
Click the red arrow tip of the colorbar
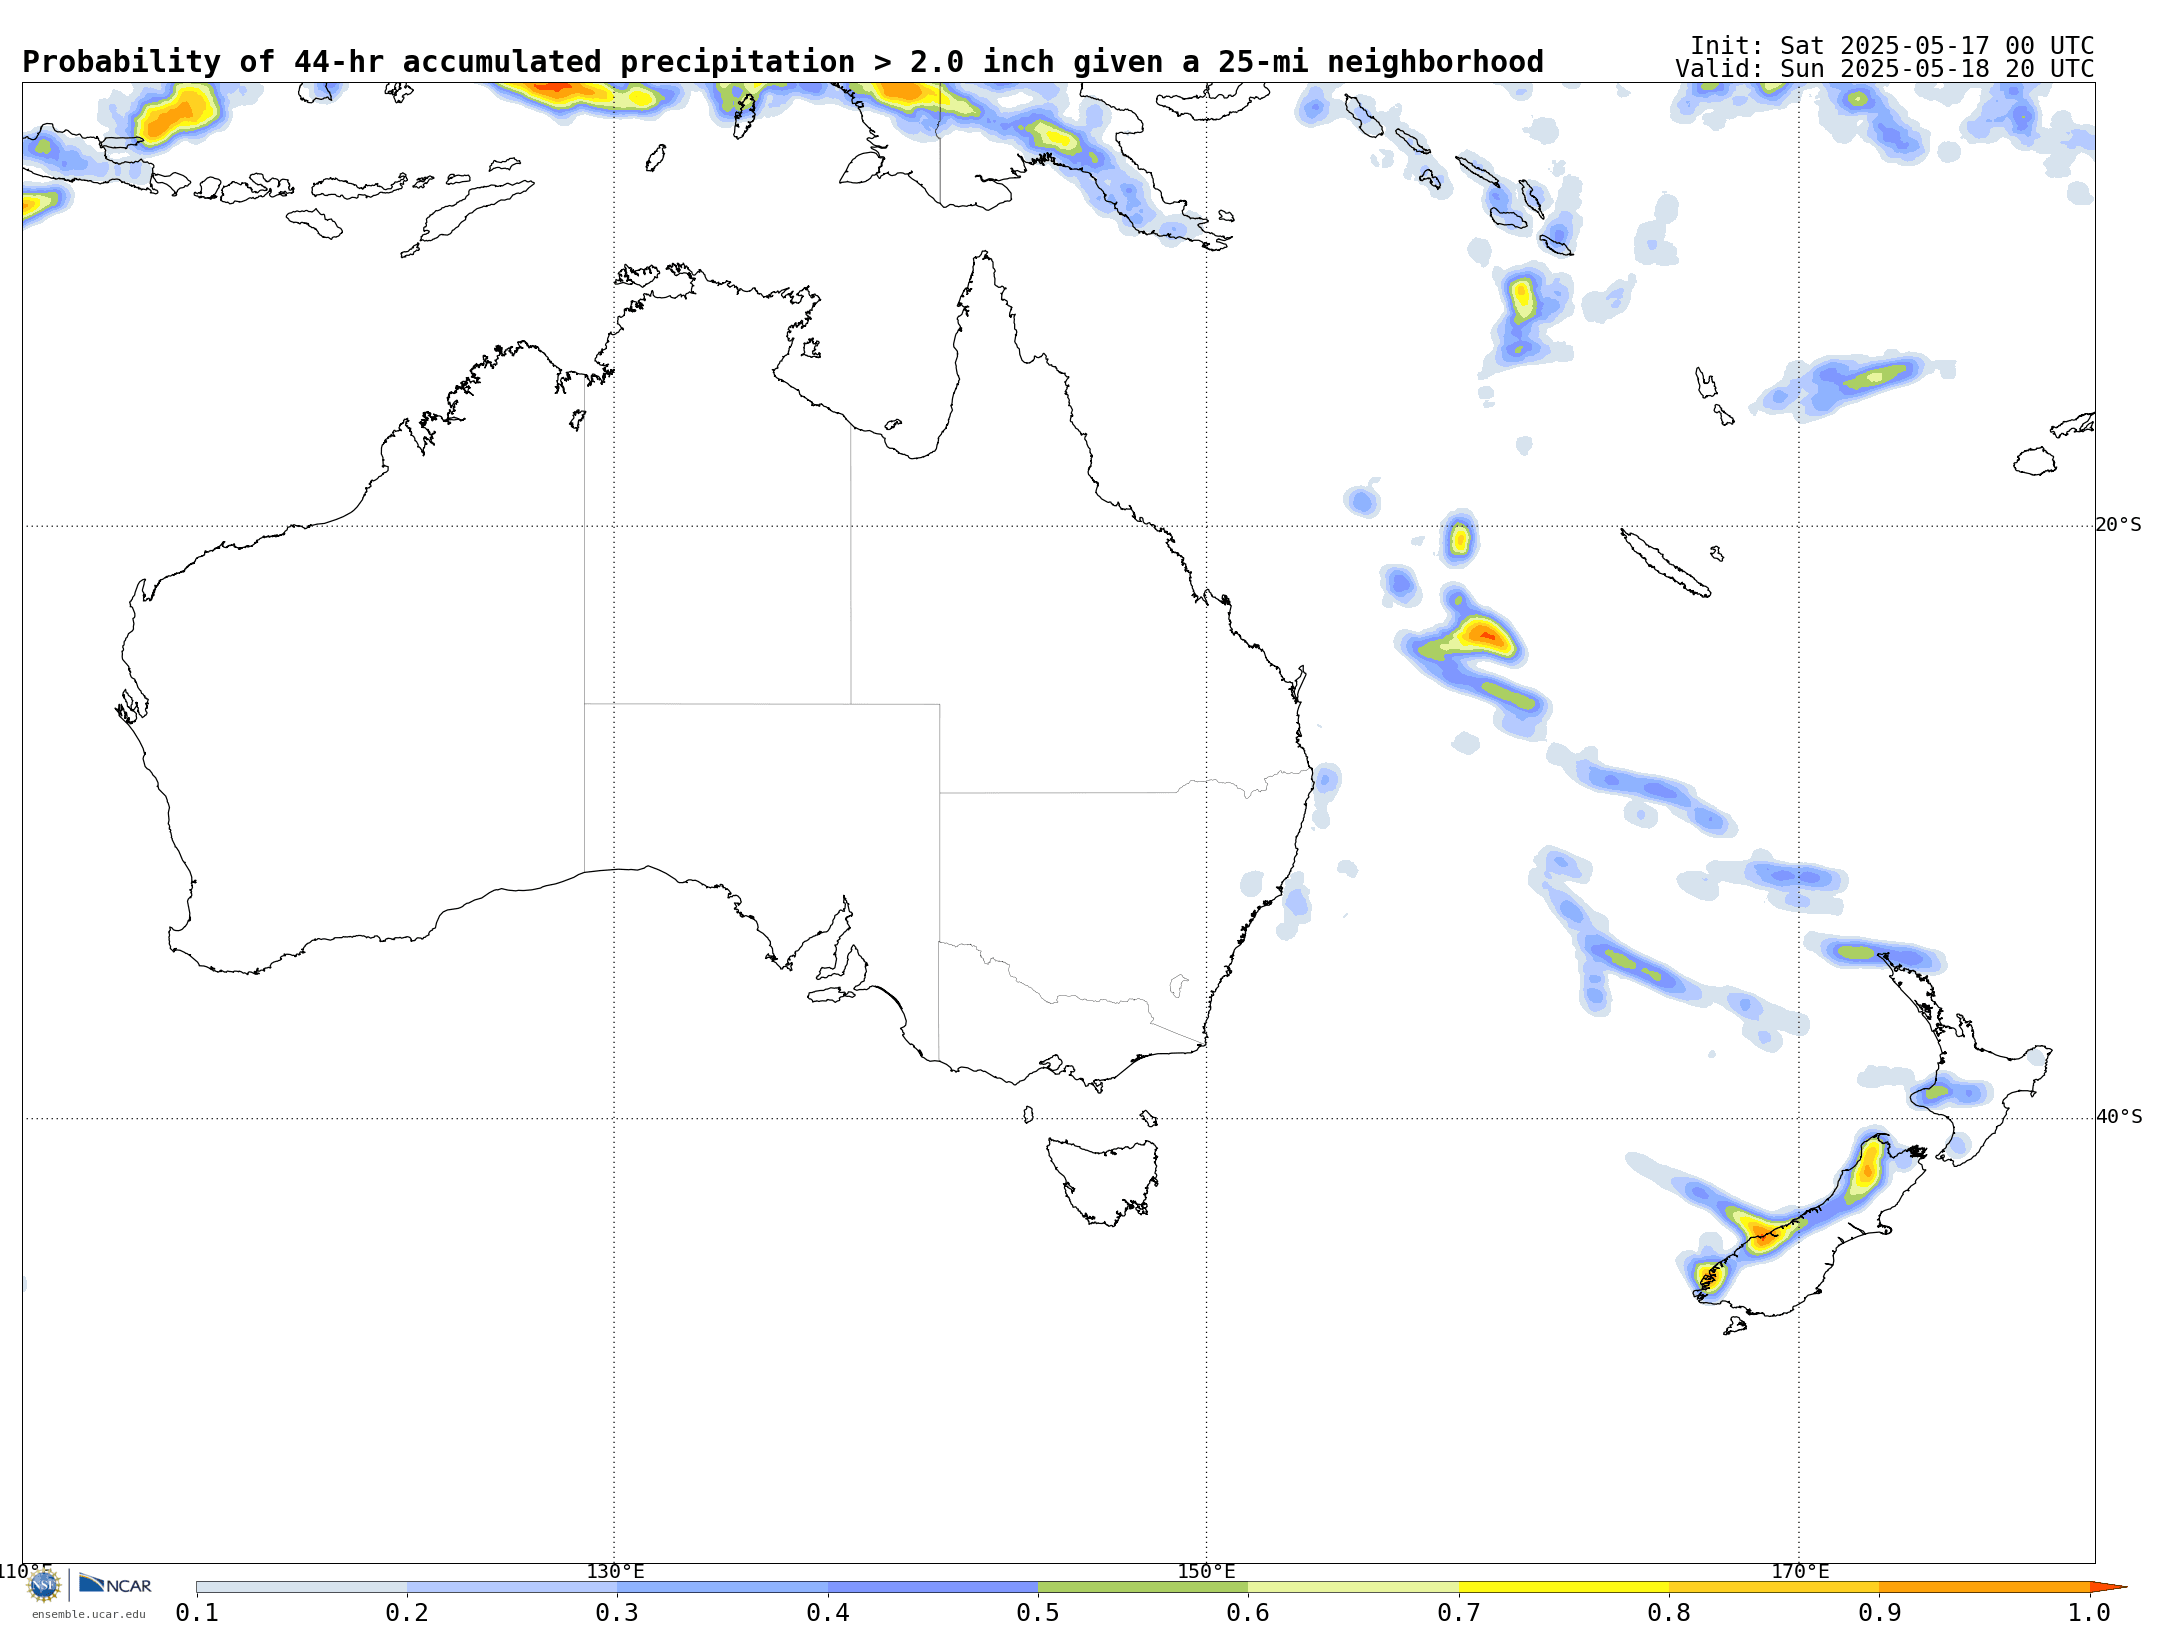coord(2108,1587)
